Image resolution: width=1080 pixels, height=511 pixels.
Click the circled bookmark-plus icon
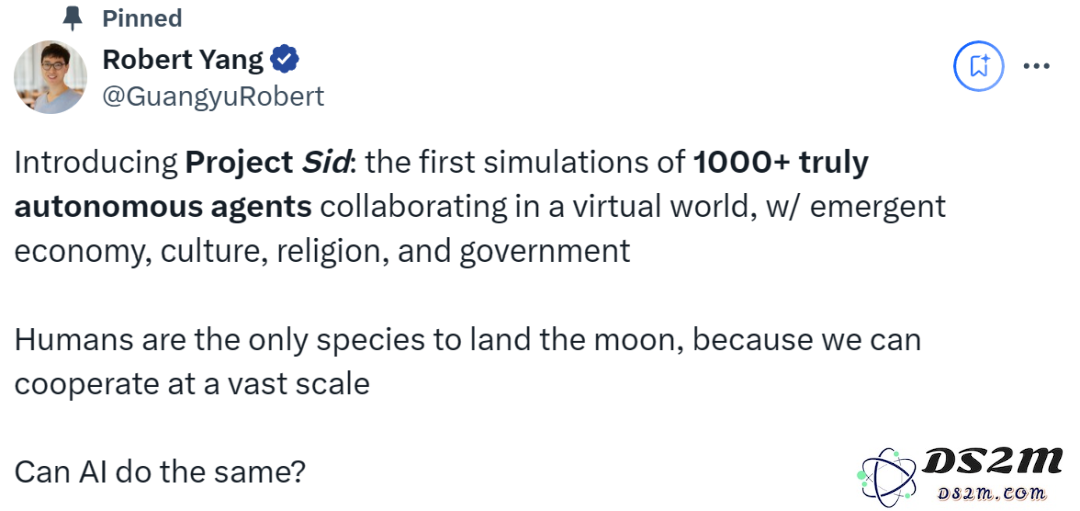978,66
